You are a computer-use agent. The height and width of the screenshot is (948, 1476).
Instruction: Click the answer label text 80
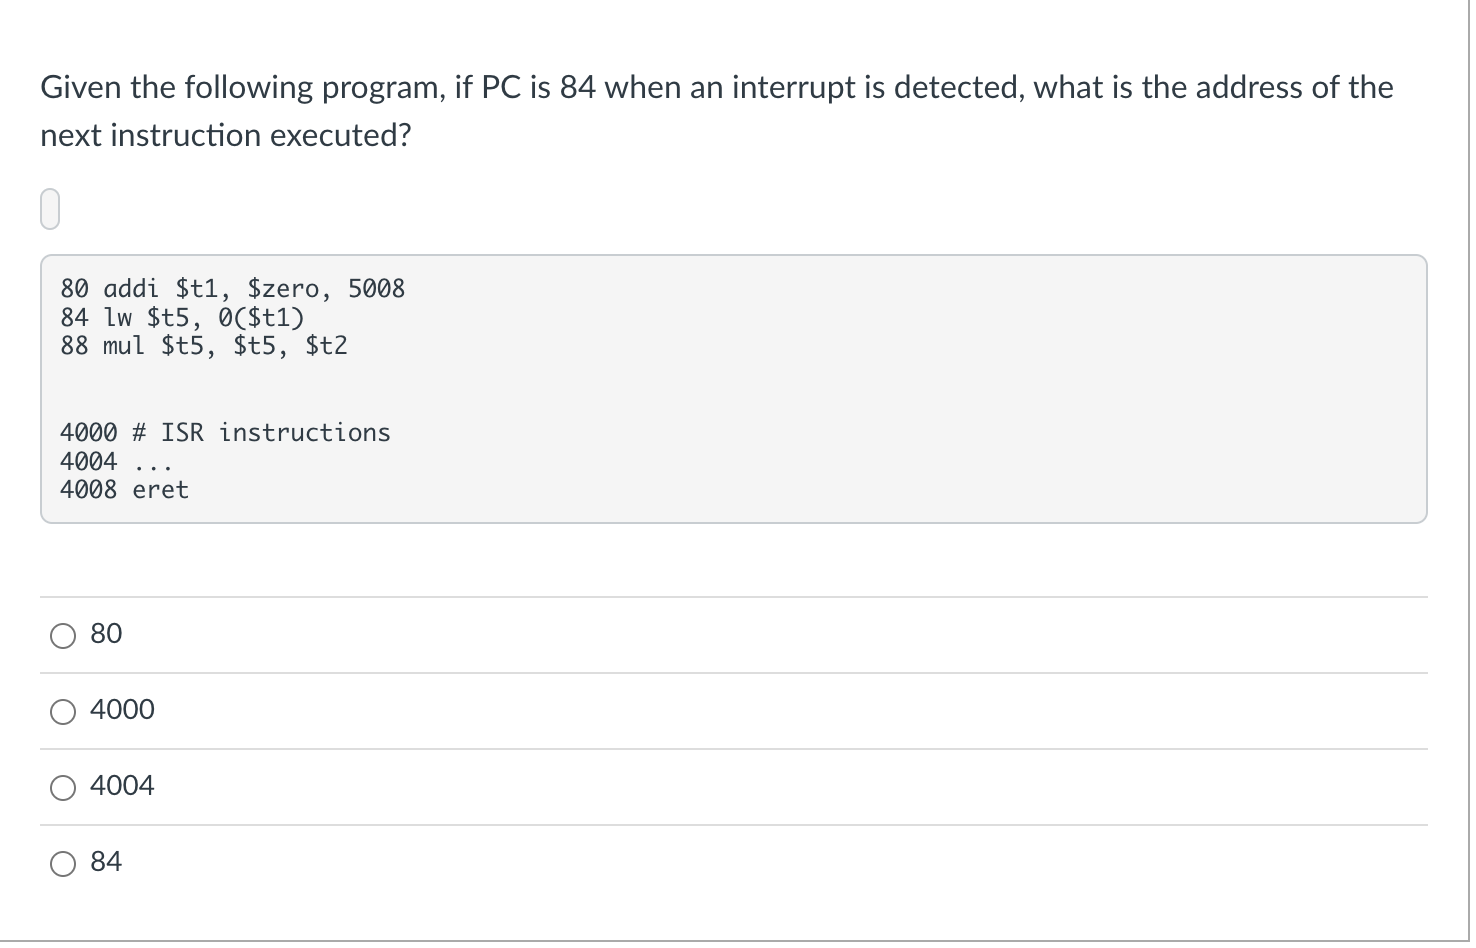tap(105, 633)
